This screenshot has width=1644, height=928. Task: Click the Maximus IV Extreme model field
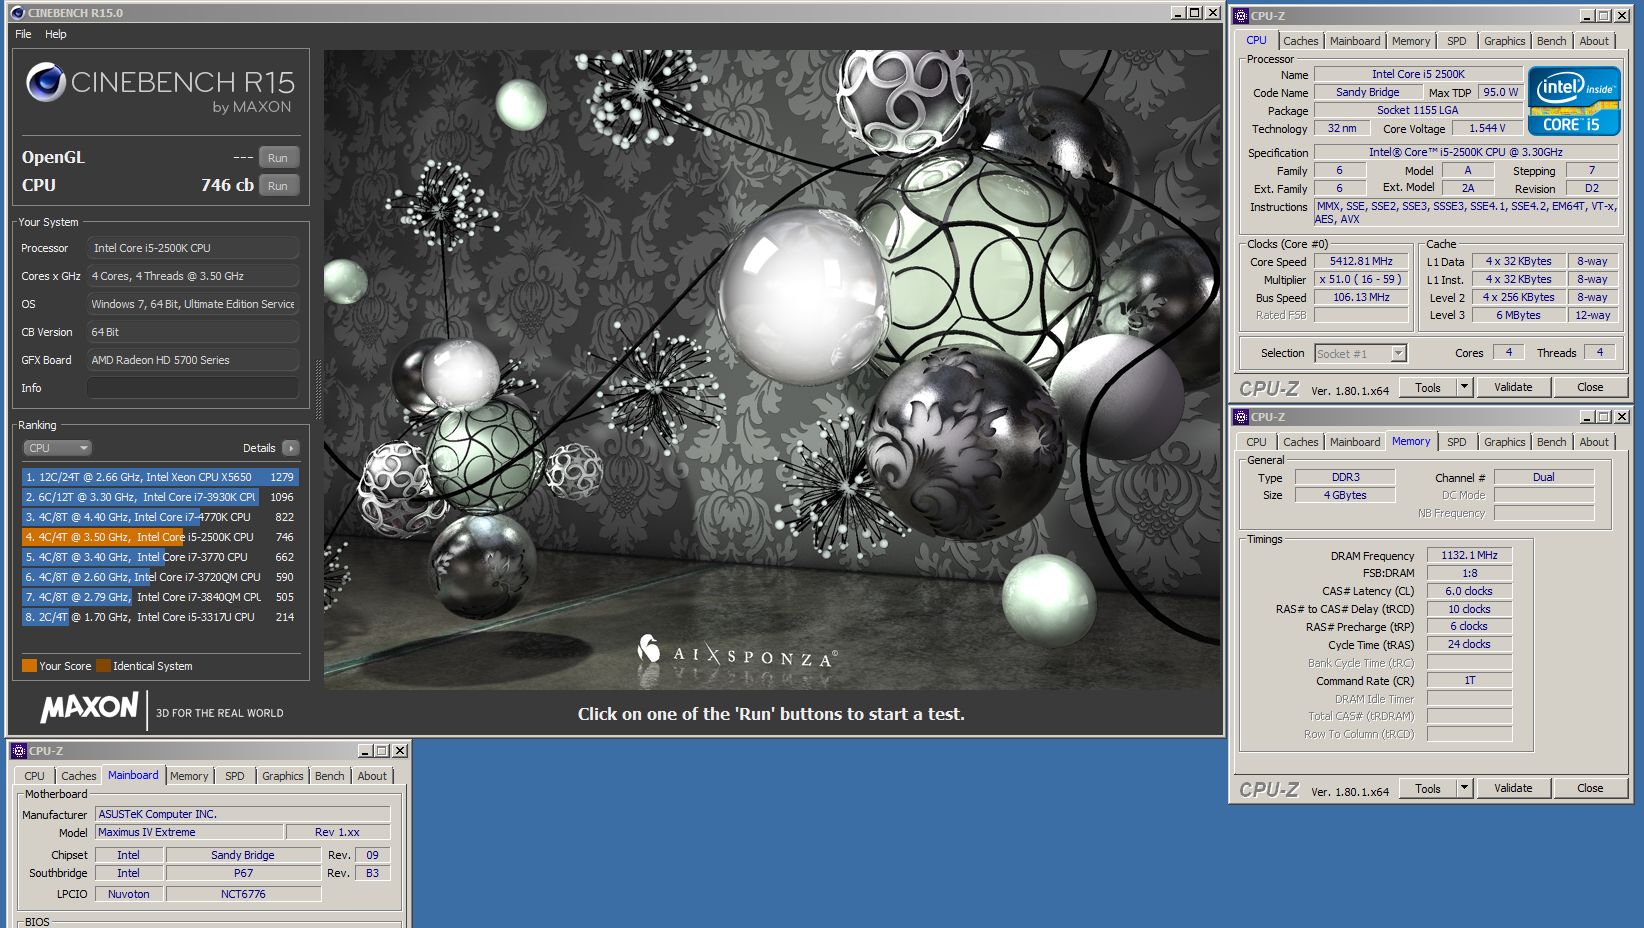point(188,832)
